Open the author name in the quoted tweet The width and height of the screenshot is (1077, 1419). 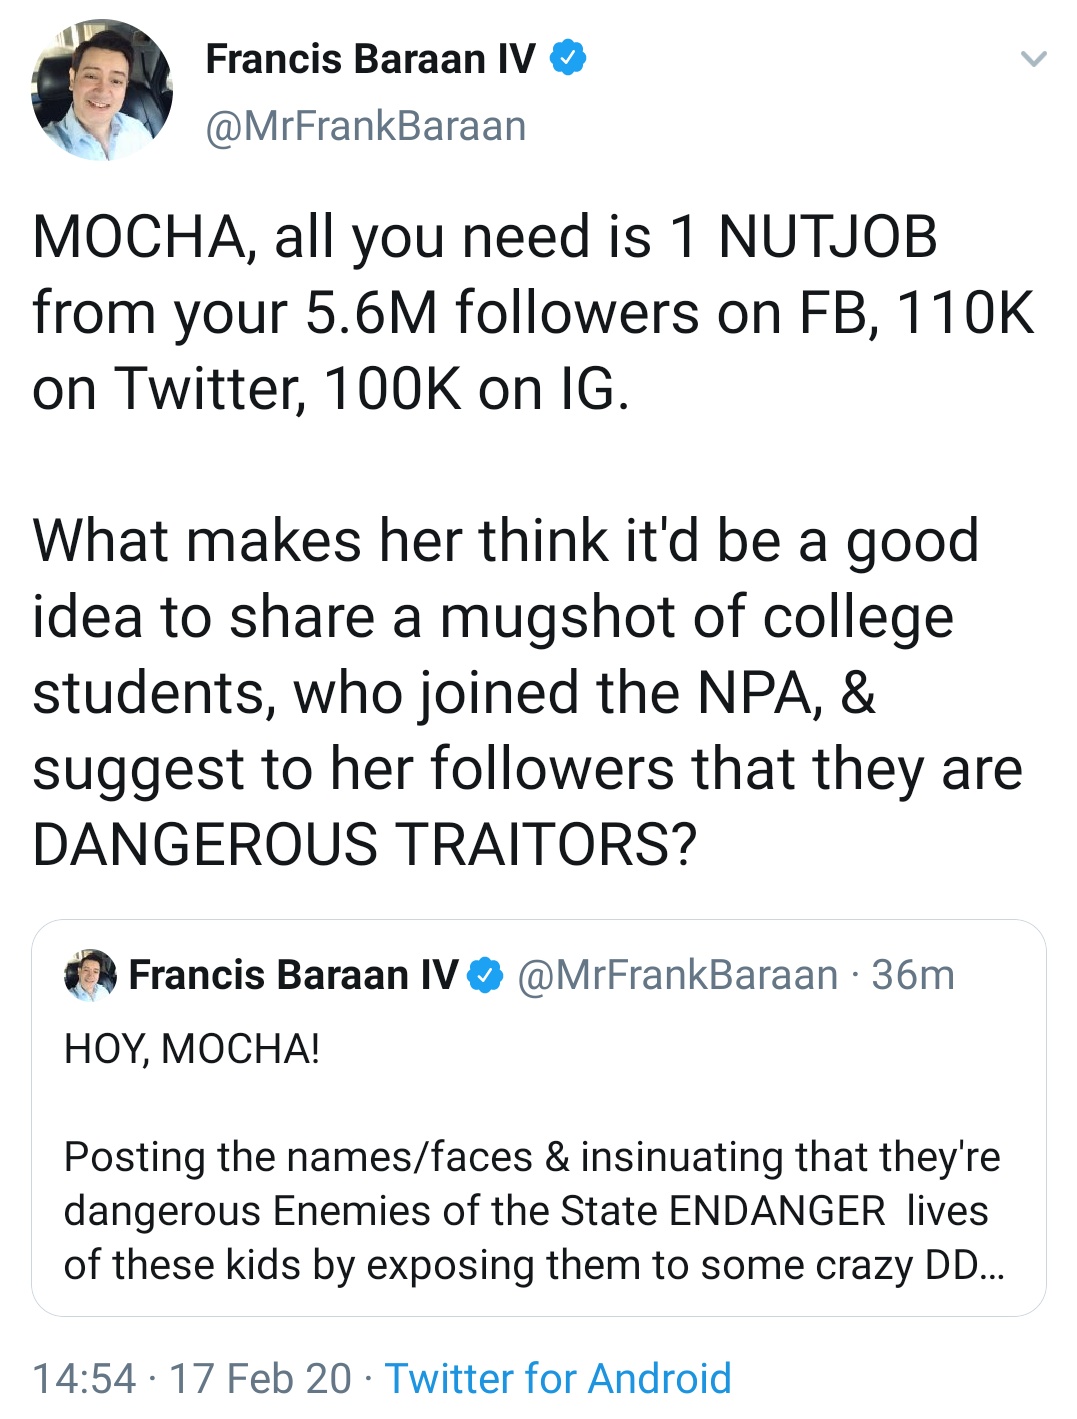click(293, 975)
